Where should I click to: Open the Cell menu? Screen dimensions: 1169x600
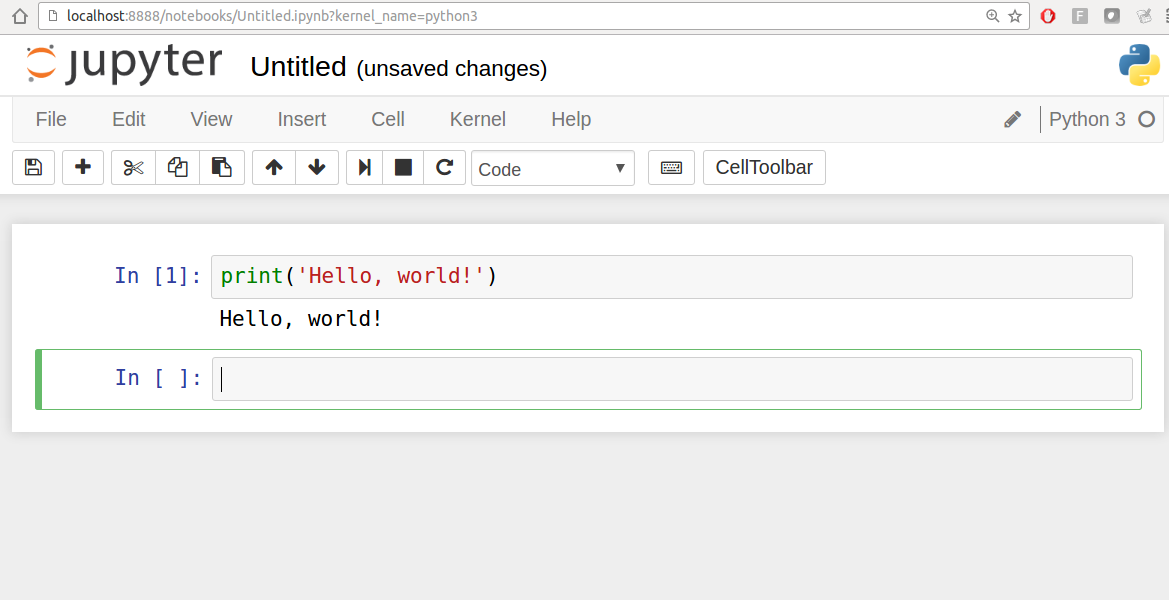coord(388,119)
